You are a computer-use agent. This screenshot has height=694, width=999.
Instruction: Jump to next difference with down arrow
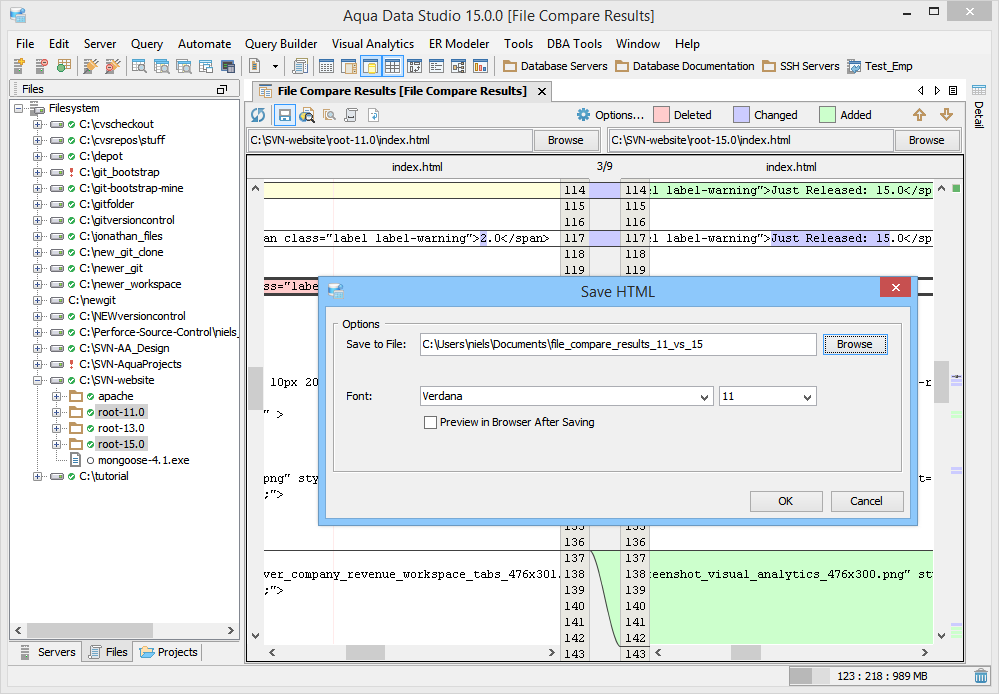(x=946, y=115)
